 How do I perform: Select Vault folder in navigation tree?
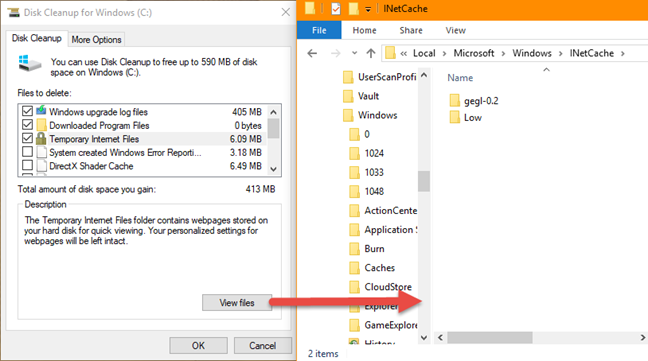[x=361, y=96]
